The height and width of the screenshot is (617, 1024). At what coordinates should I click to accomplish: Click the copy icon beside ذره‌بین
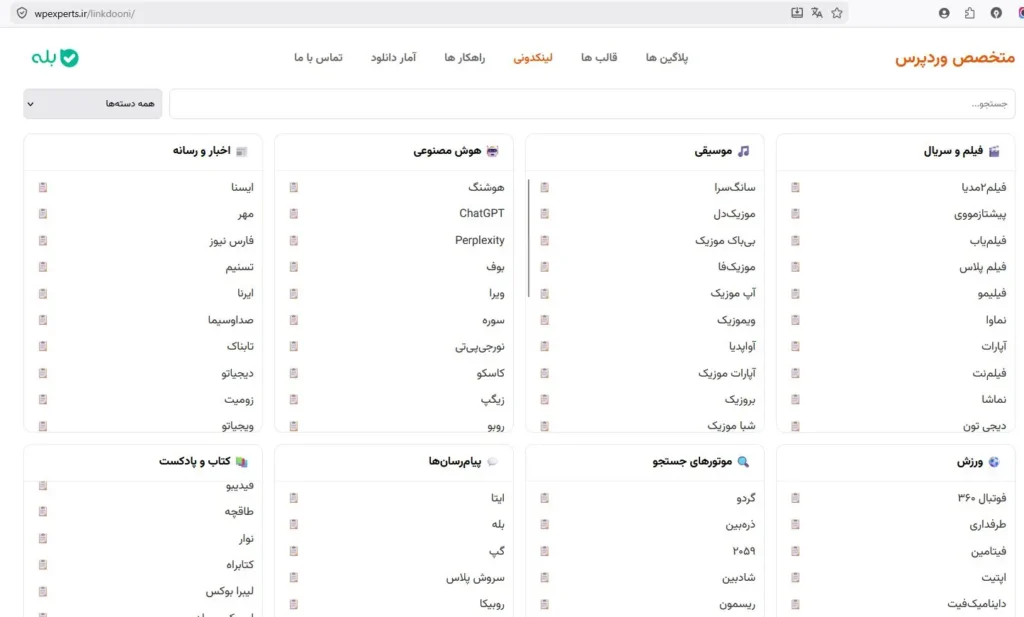(545, 524)
